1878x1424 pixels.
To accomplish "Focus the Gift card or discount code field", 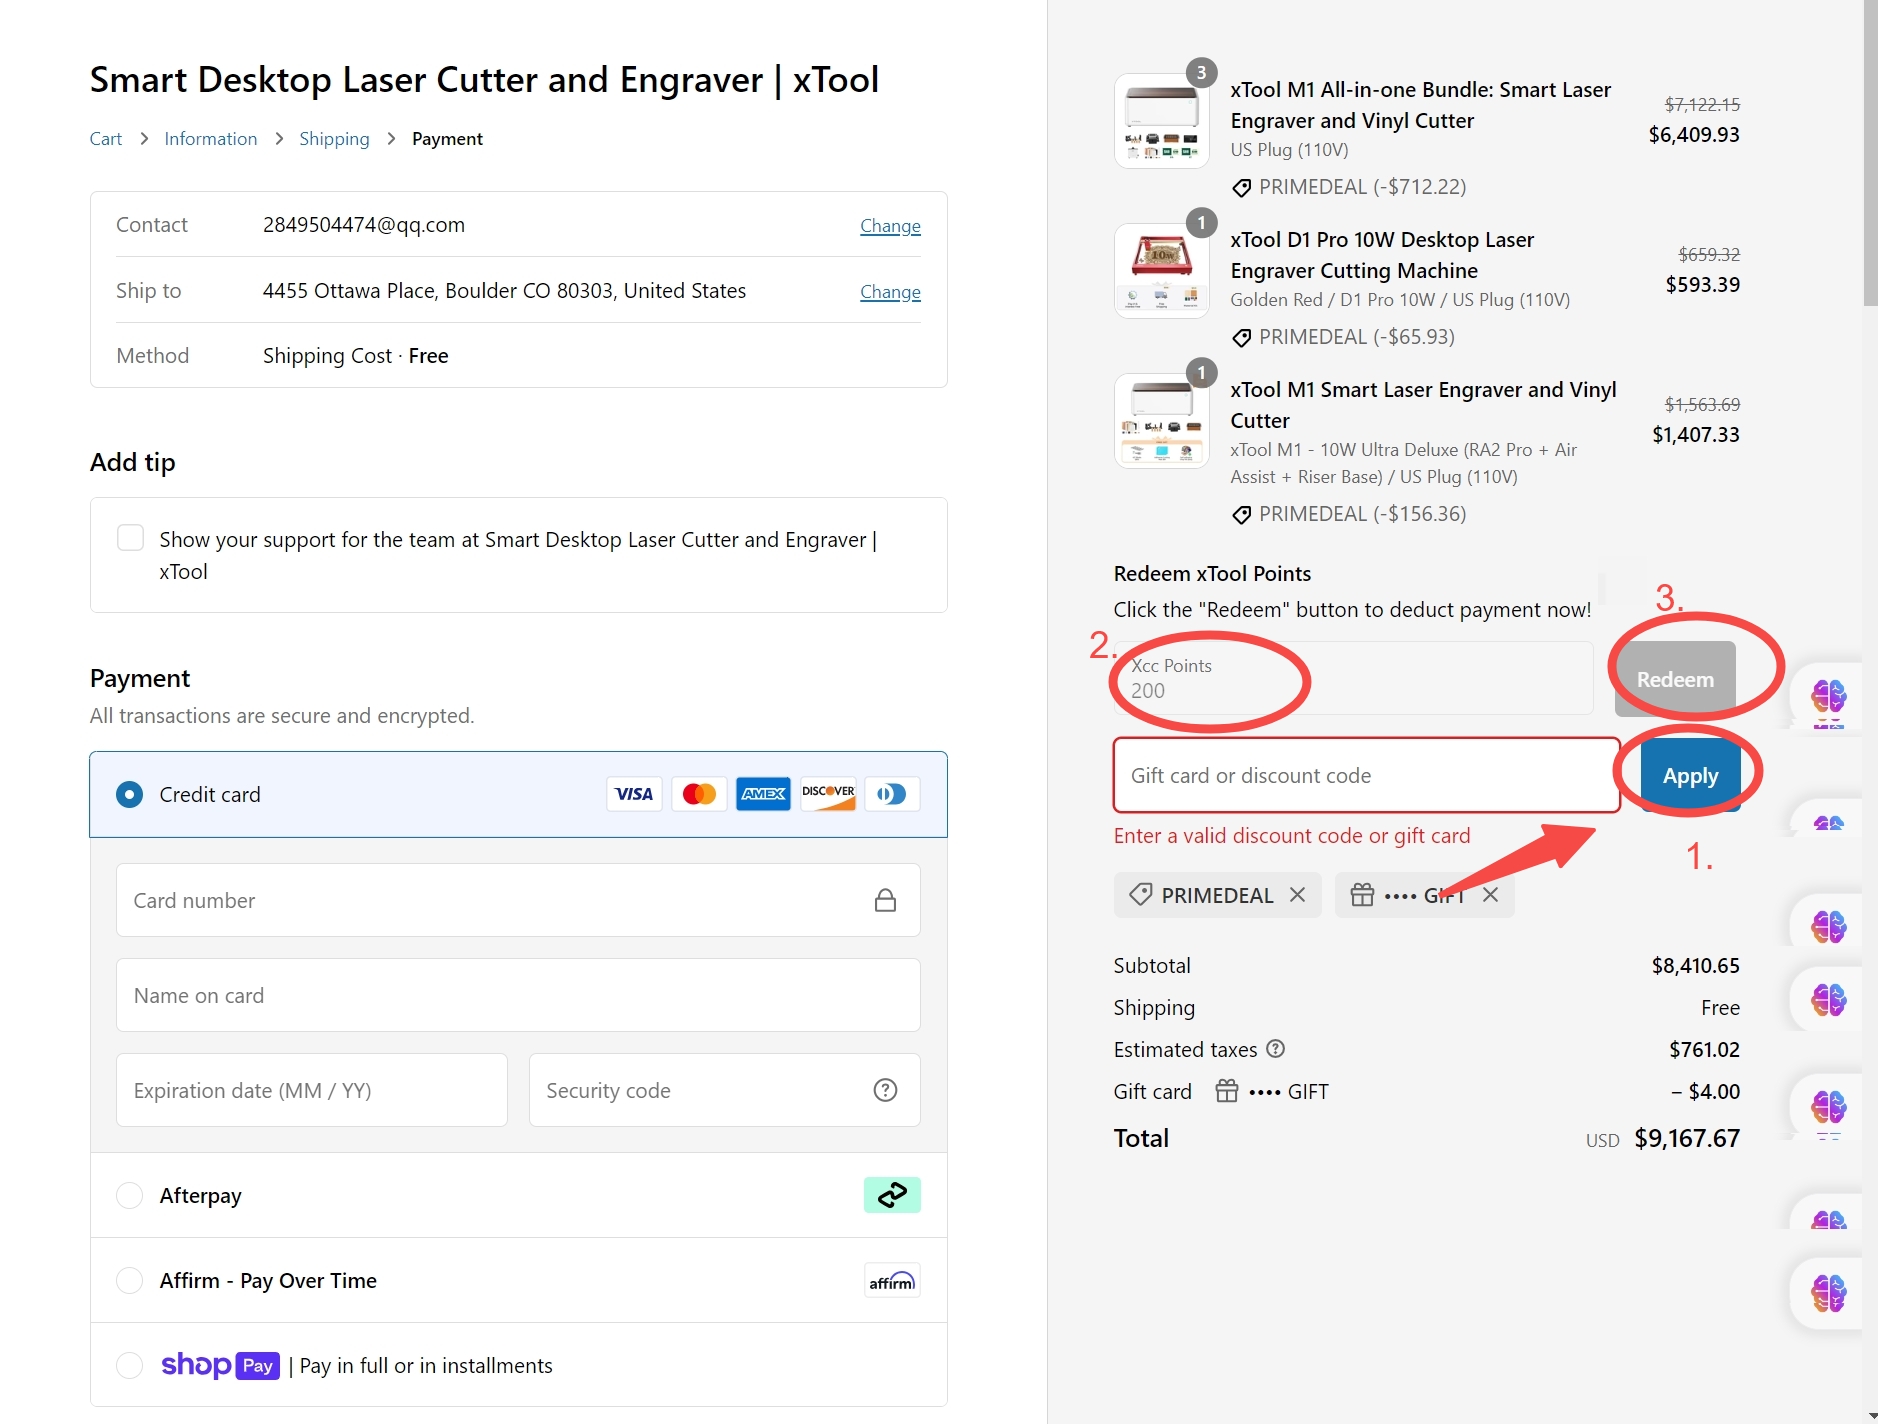I will pyautogui.click(x=1366, y=775).
